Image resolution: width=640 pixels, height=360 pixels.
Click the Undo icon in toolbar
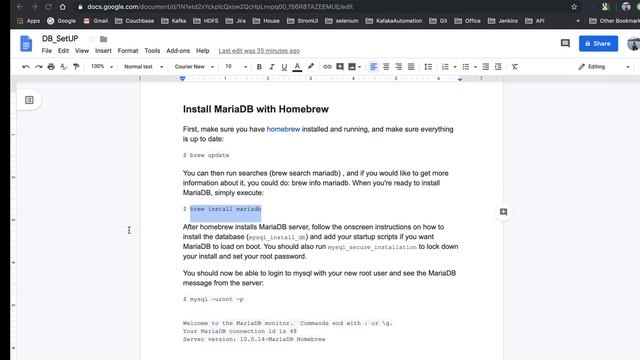pos(26,67)
